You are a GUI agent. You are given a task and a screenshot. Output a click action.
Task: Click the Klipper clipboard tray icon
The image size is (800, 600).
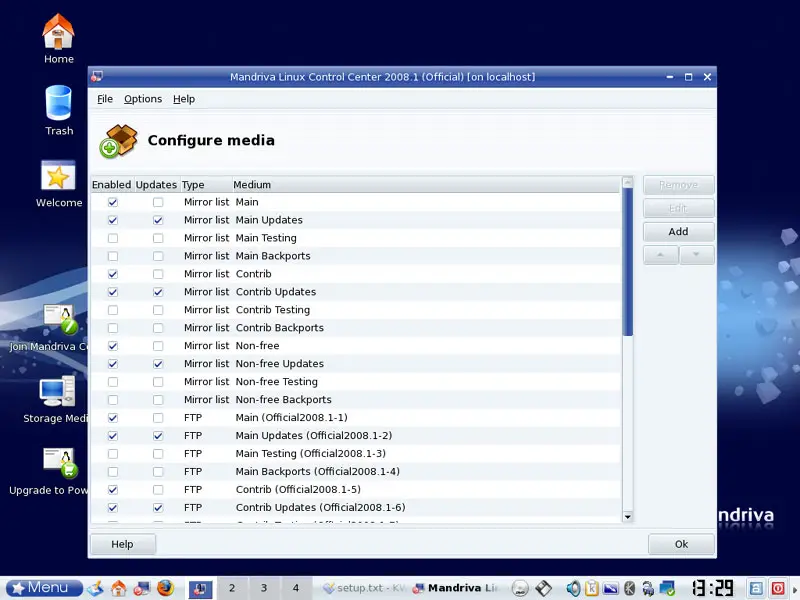tap(592, 589)
